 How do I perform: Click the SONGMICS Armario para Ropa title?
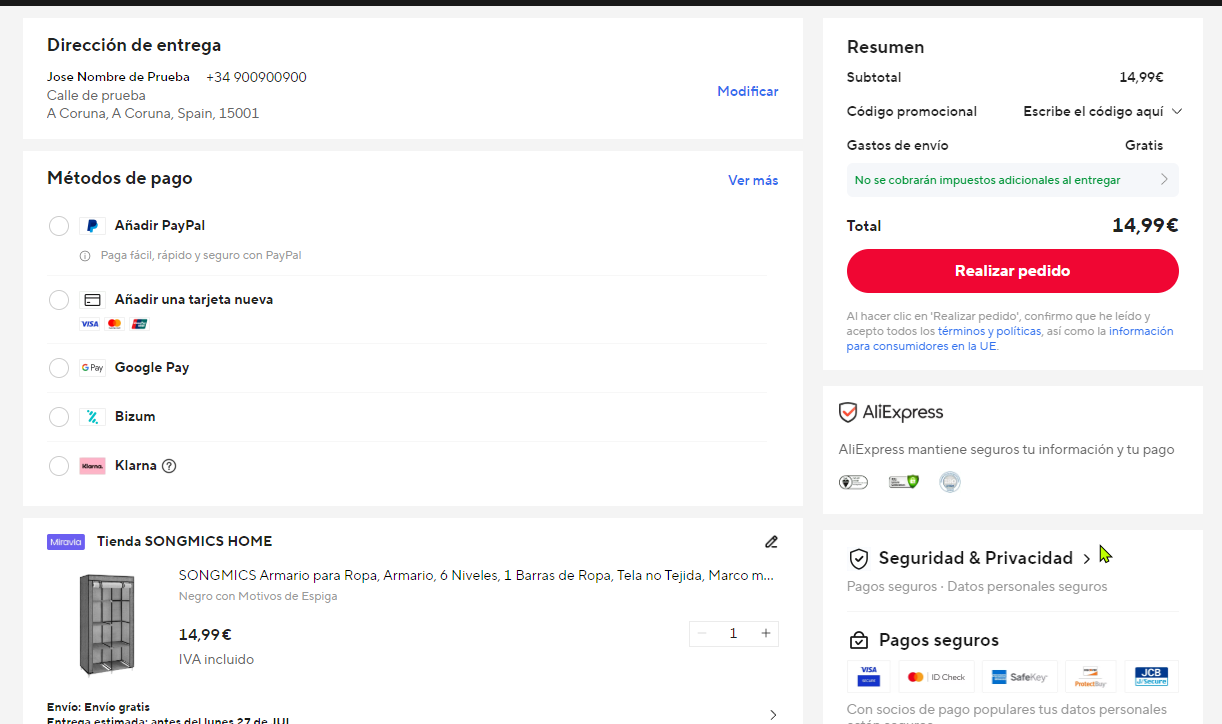[476, 576]
